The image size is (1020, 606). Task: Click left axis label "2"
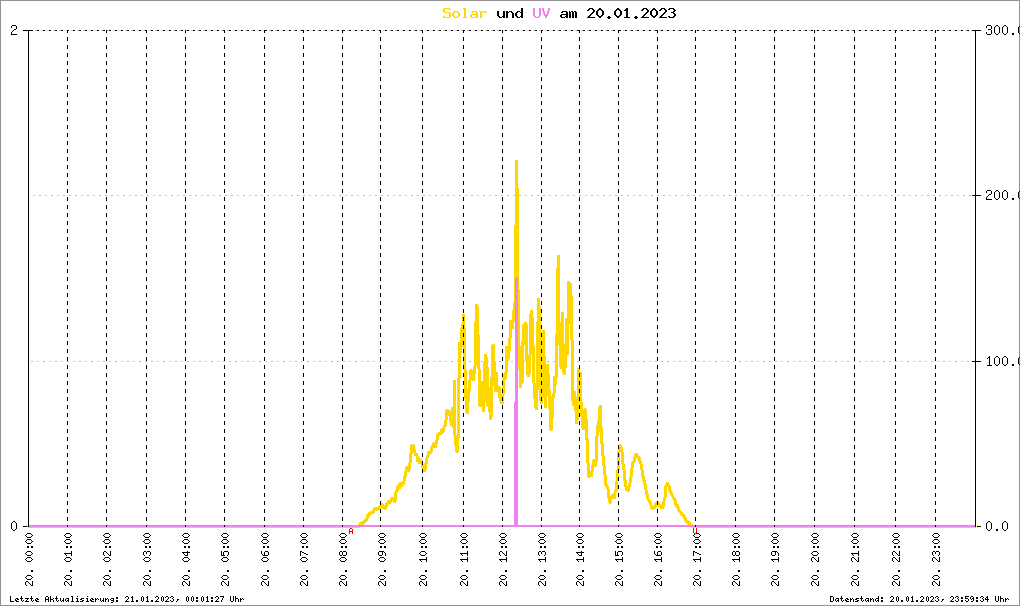14,30
